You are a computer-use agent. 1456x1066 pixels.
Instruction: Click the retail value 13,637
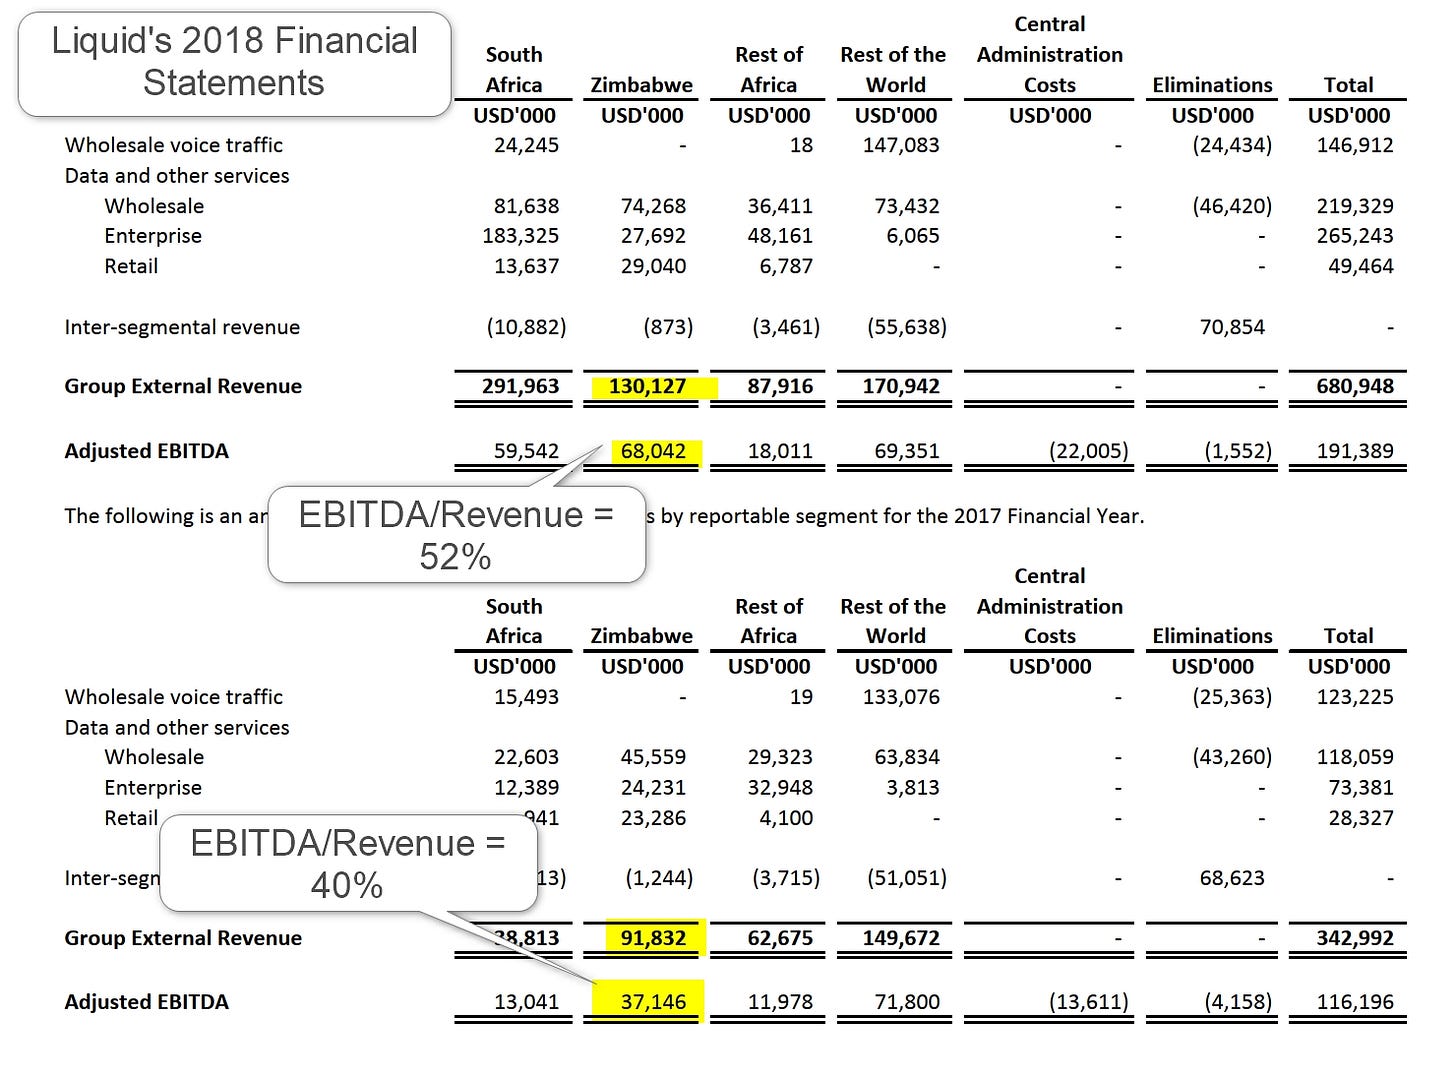(x=526, y=266)
